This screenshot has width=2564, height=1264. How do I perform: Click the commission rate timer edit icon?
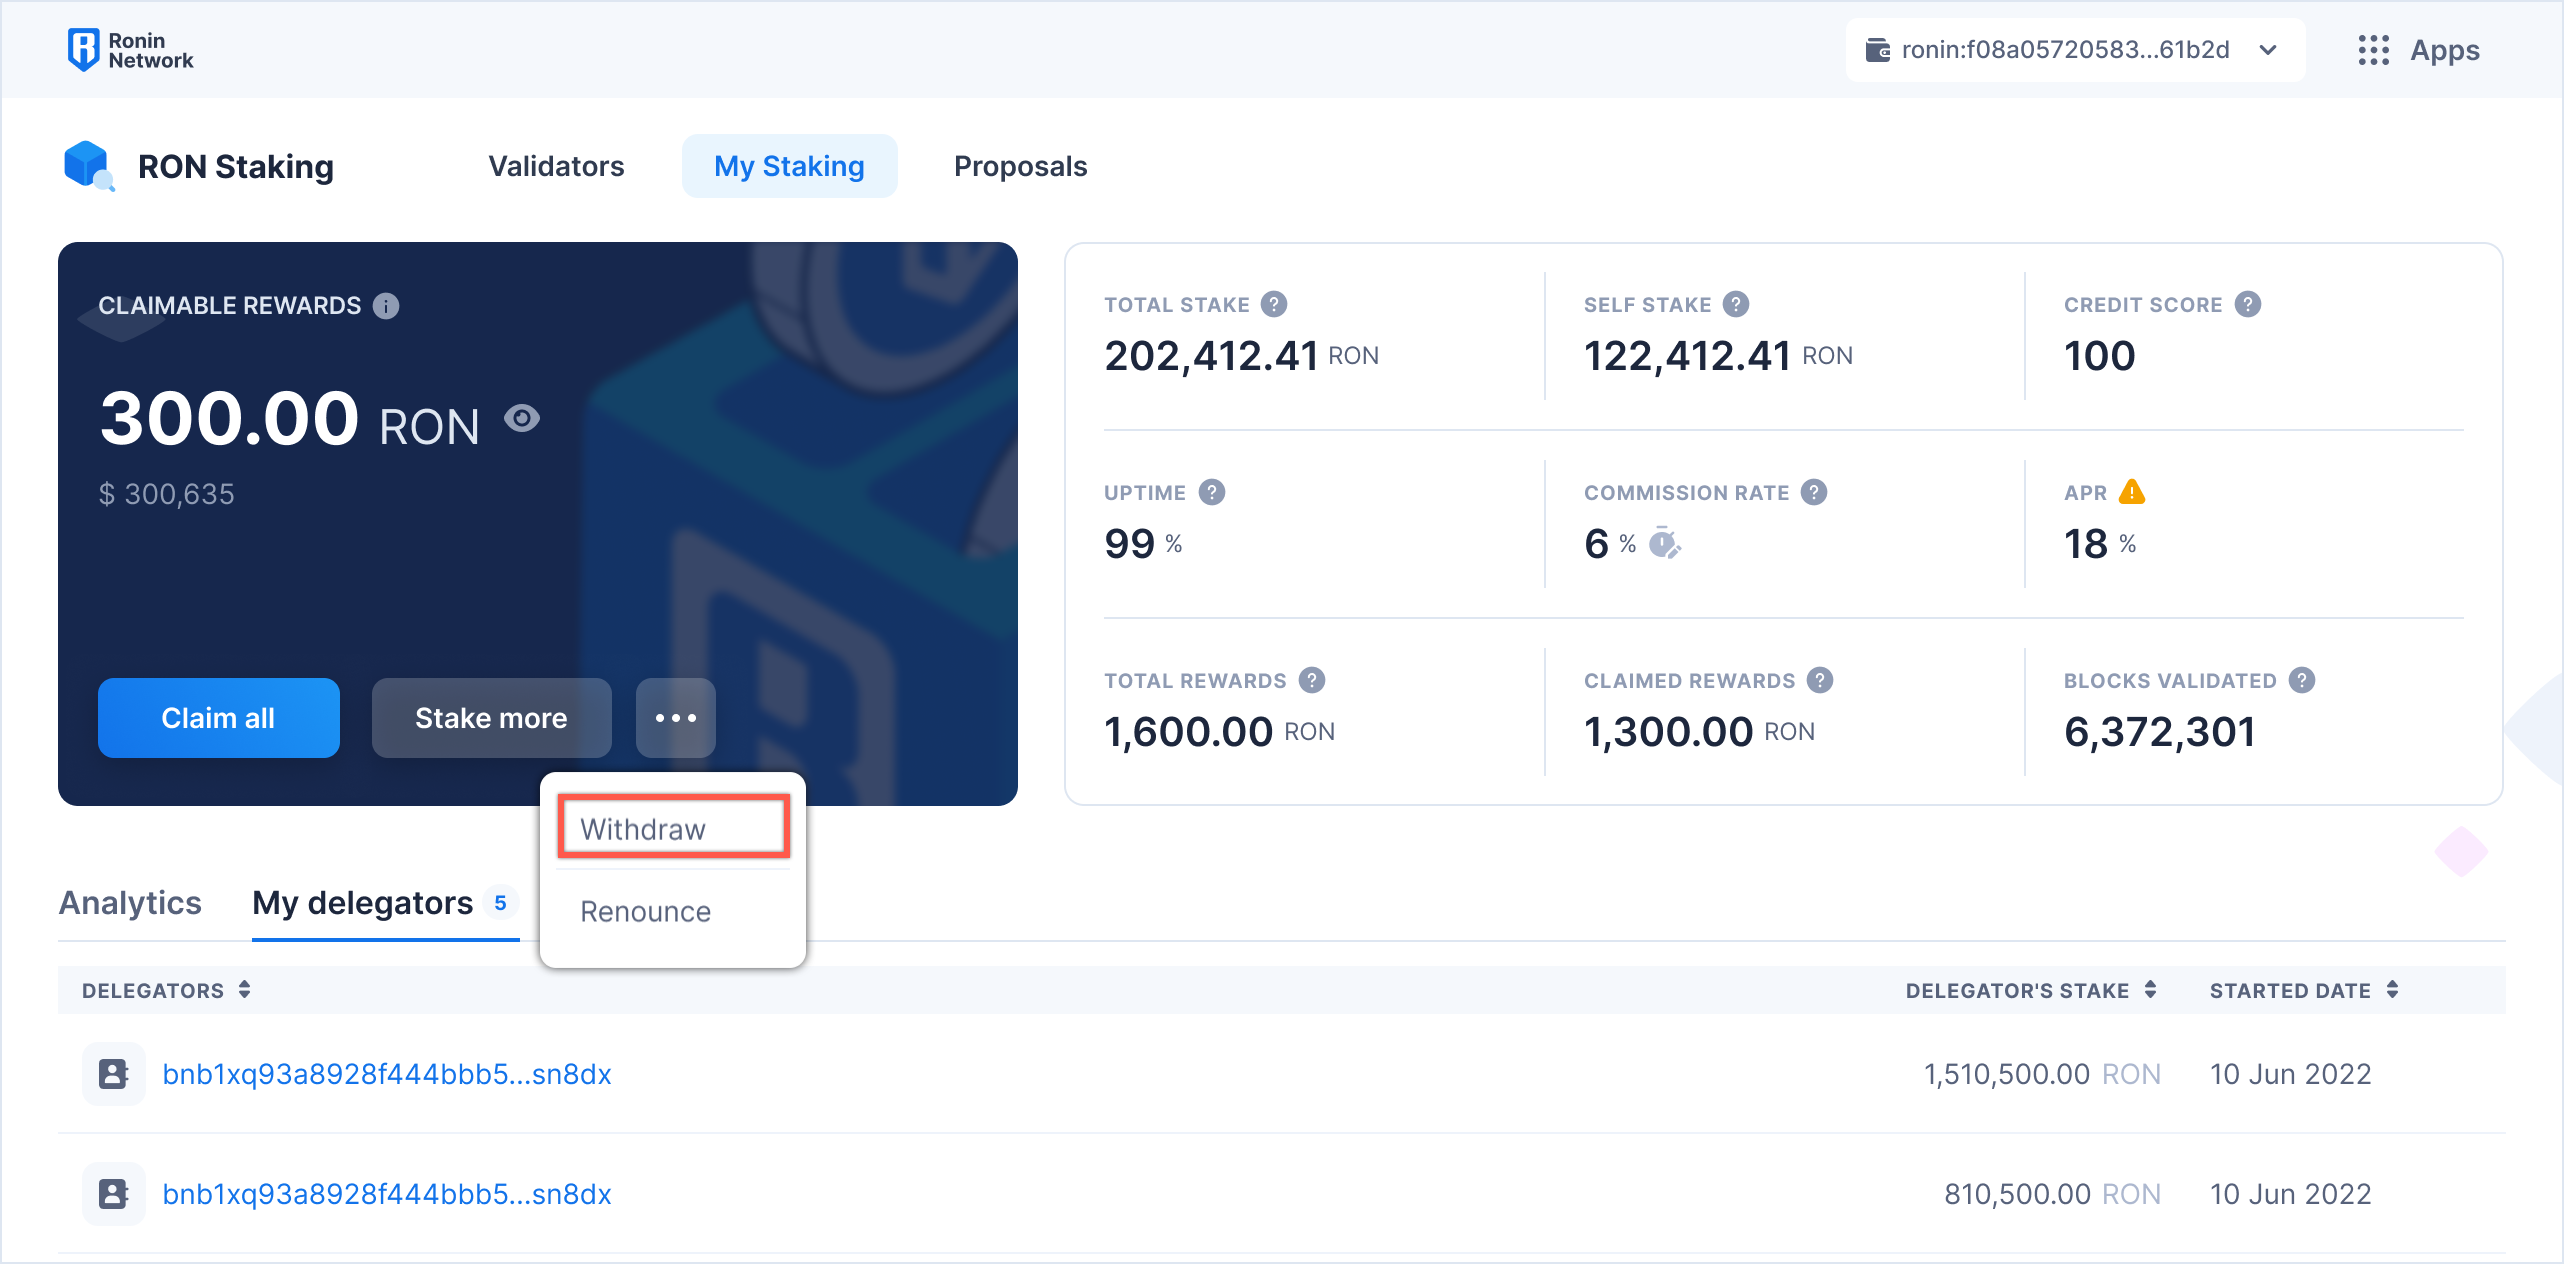[x=1664, y=543]
